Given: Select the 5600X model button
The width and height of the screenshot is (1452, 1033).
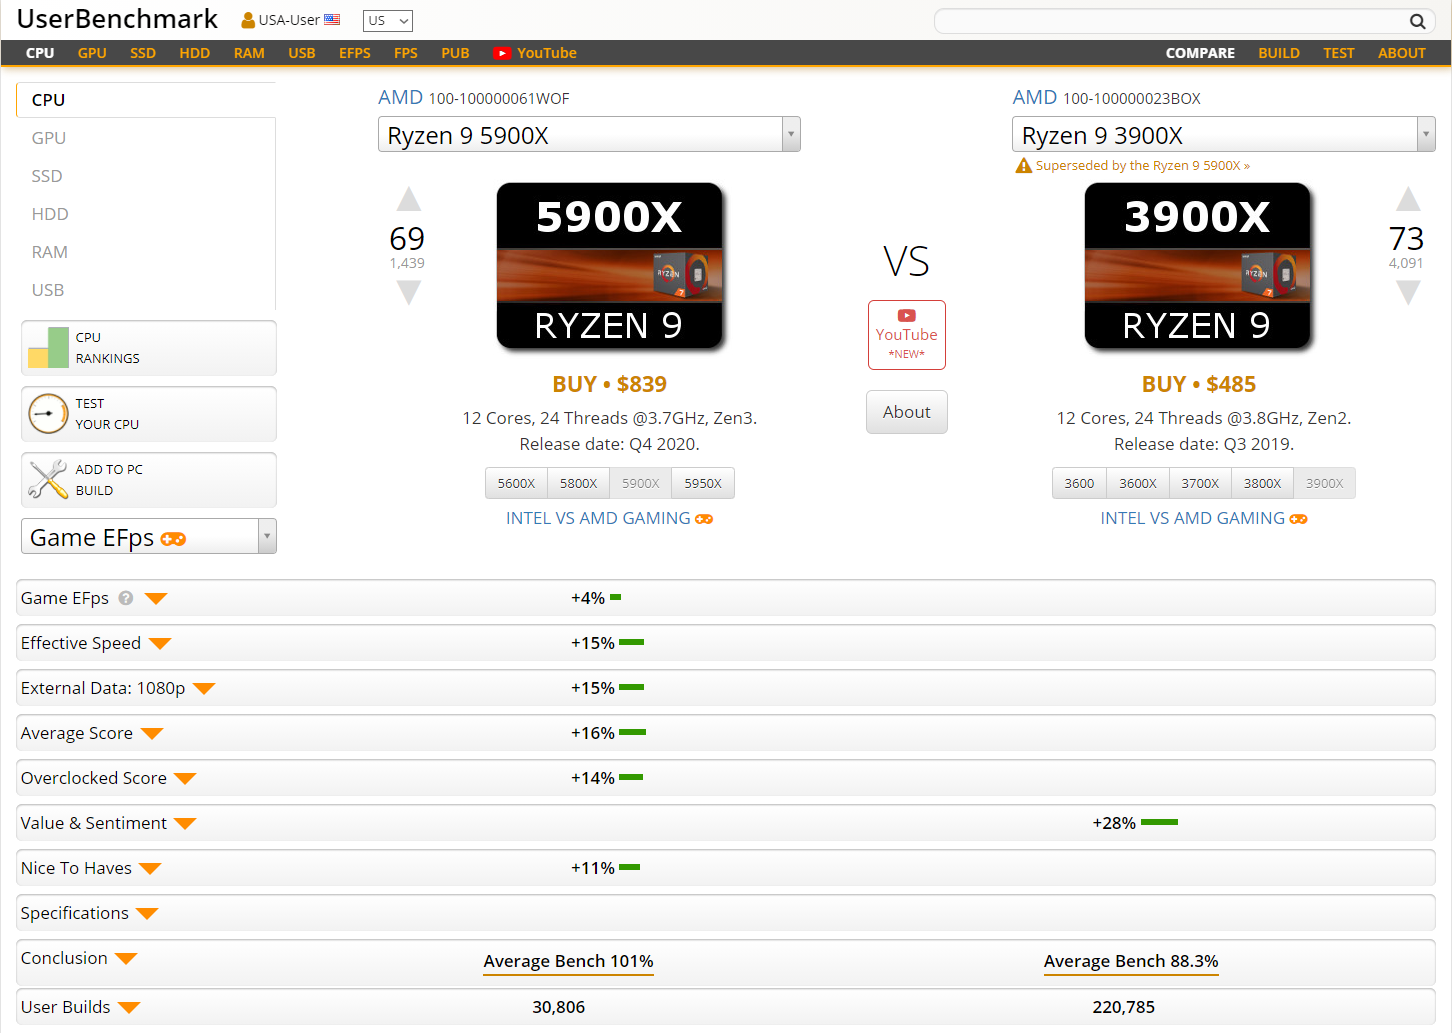Looking at the screenshot, I should 516,483.
